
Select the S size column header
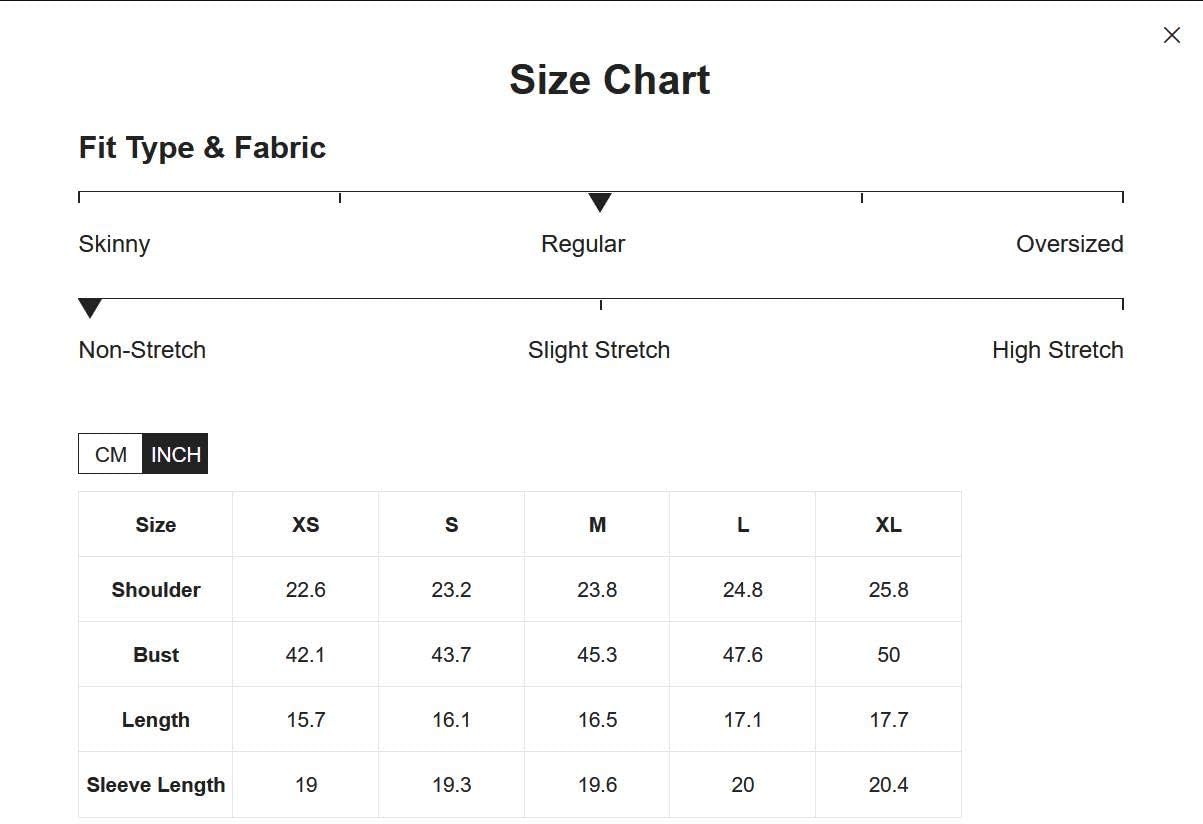pyautogui.click(x=452, y=525)
